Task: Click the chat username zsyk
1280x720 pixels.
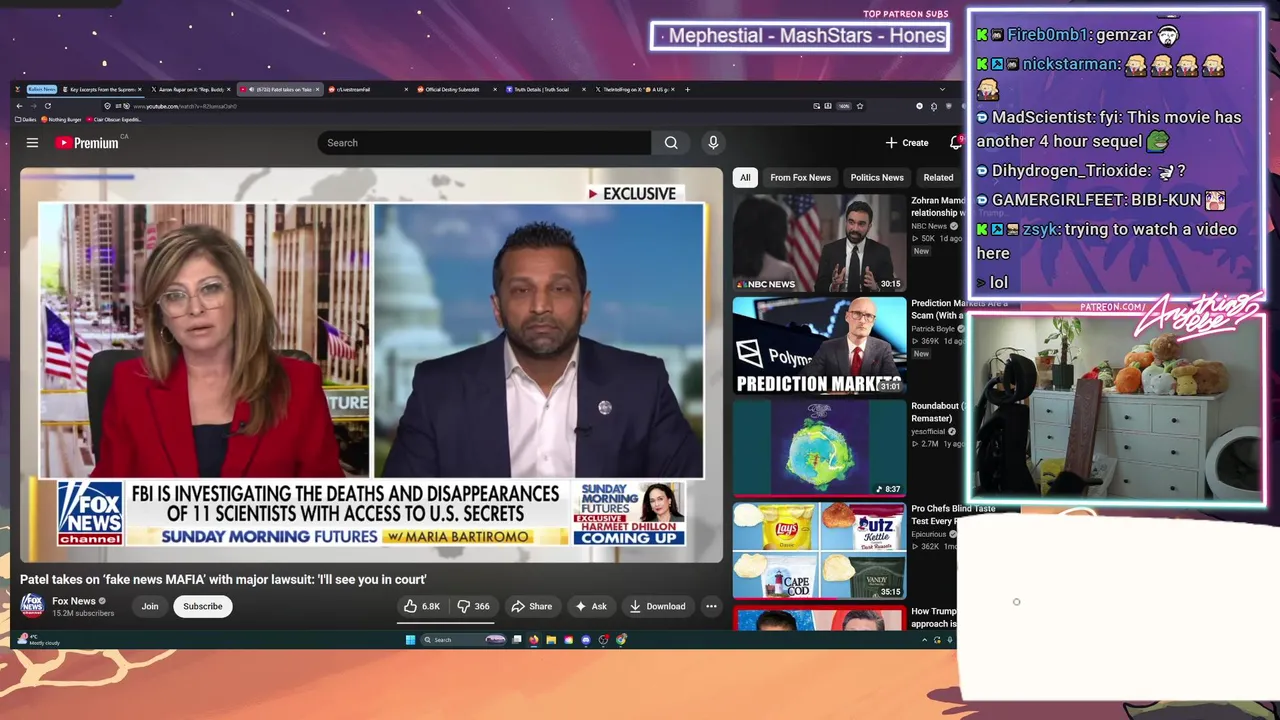Action: coord(1040,229)
